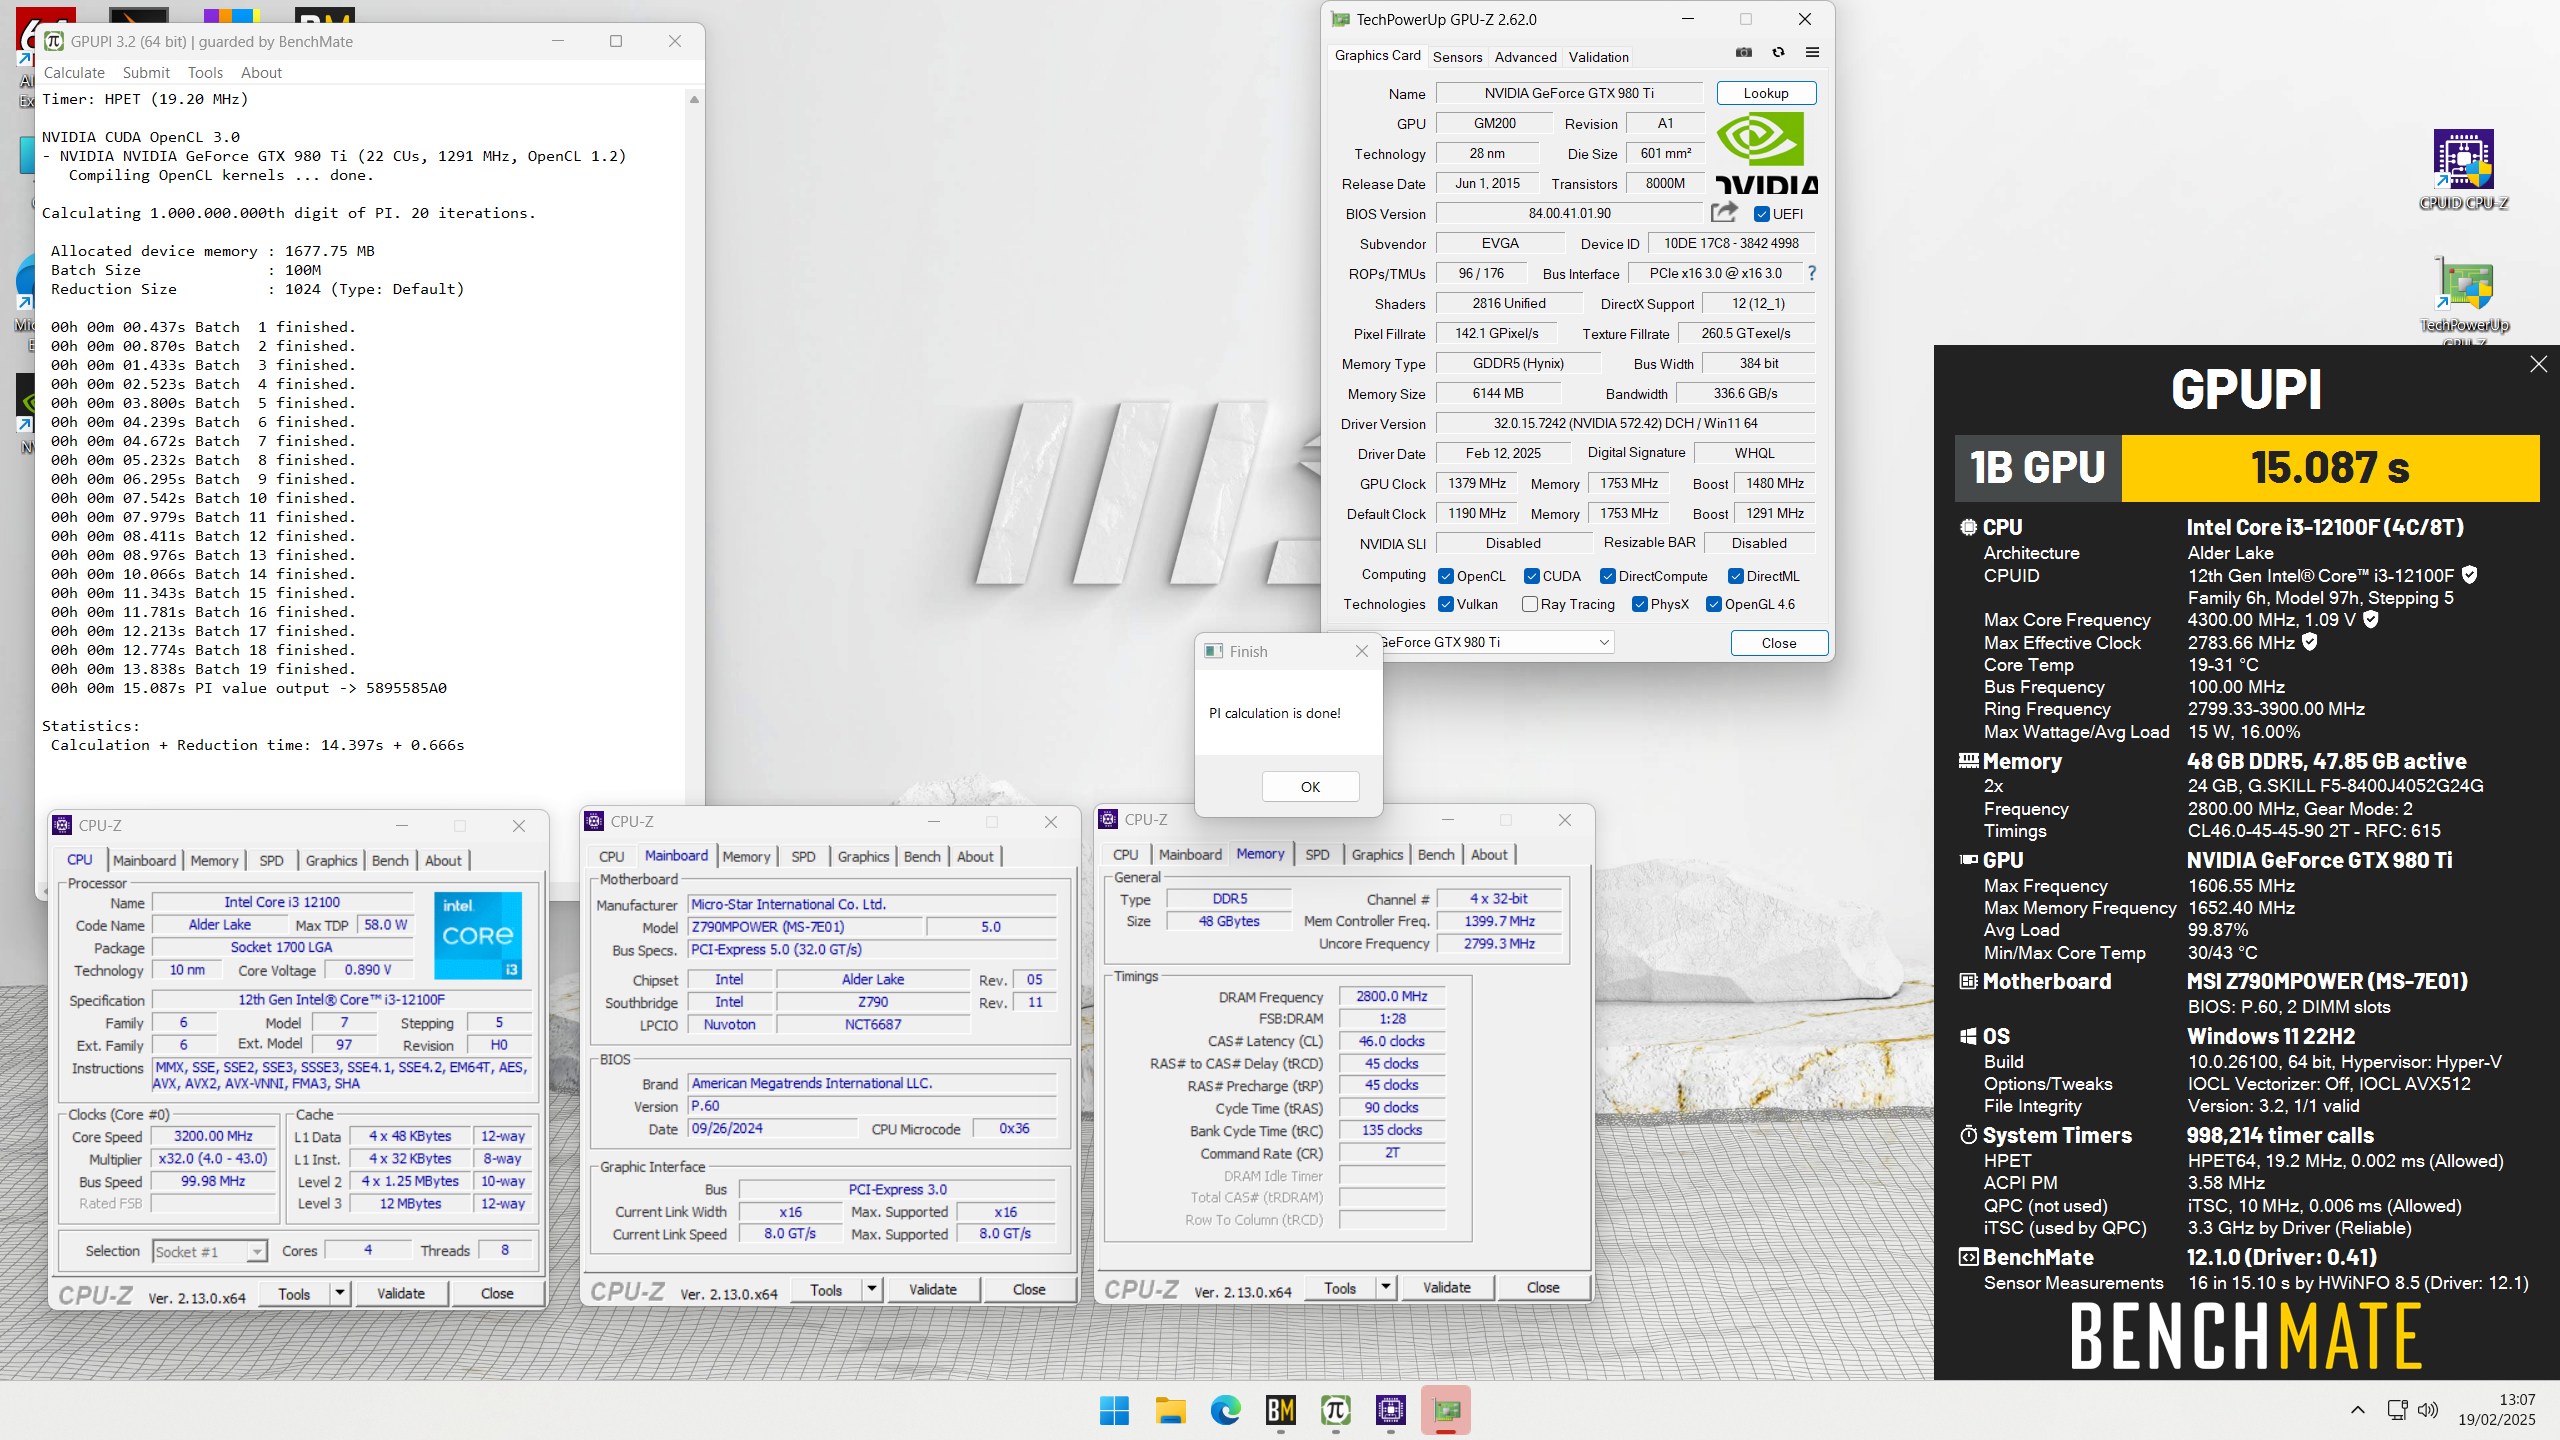This screenshot has height=1440, width=2560.
Task: Toggle PhysX checkbox
Action: (x=1639, y=604)
